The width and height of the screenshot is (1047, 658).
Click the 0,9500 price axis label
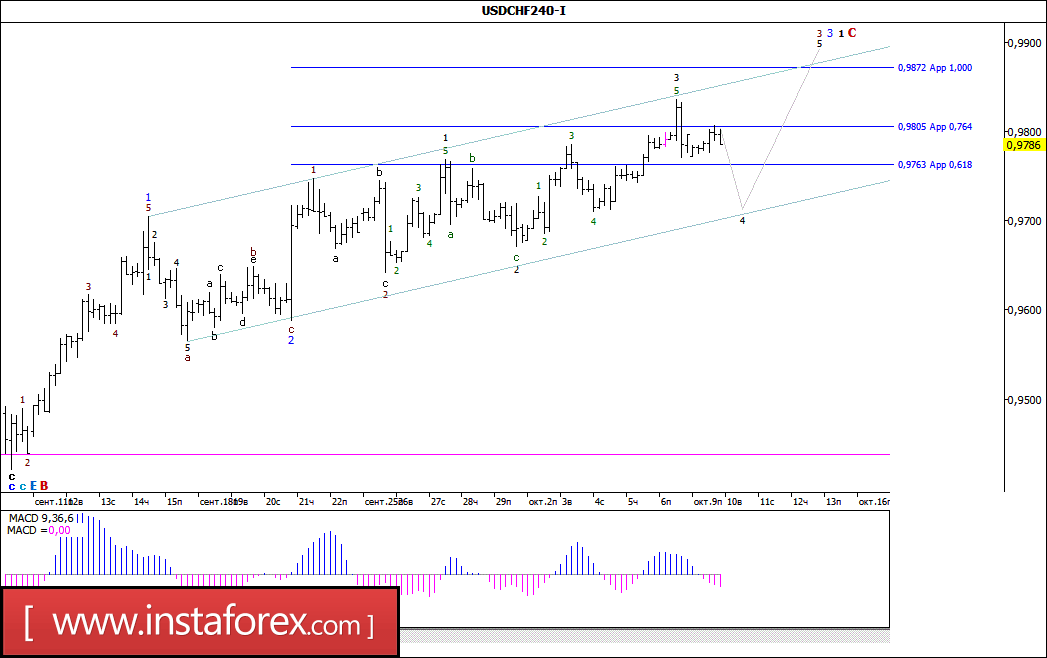click(x=1024, y=400)
